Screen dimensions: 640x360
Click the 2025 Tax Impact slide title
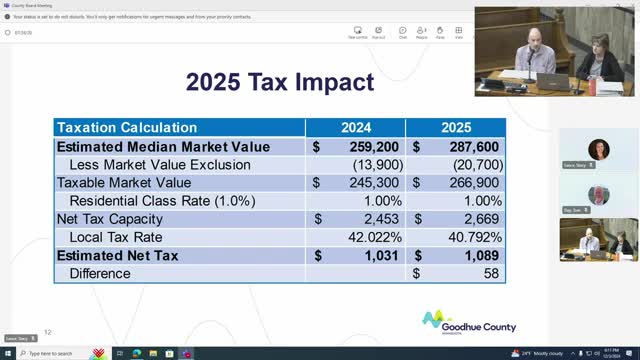pyautogui.click(x=280, y=82)
